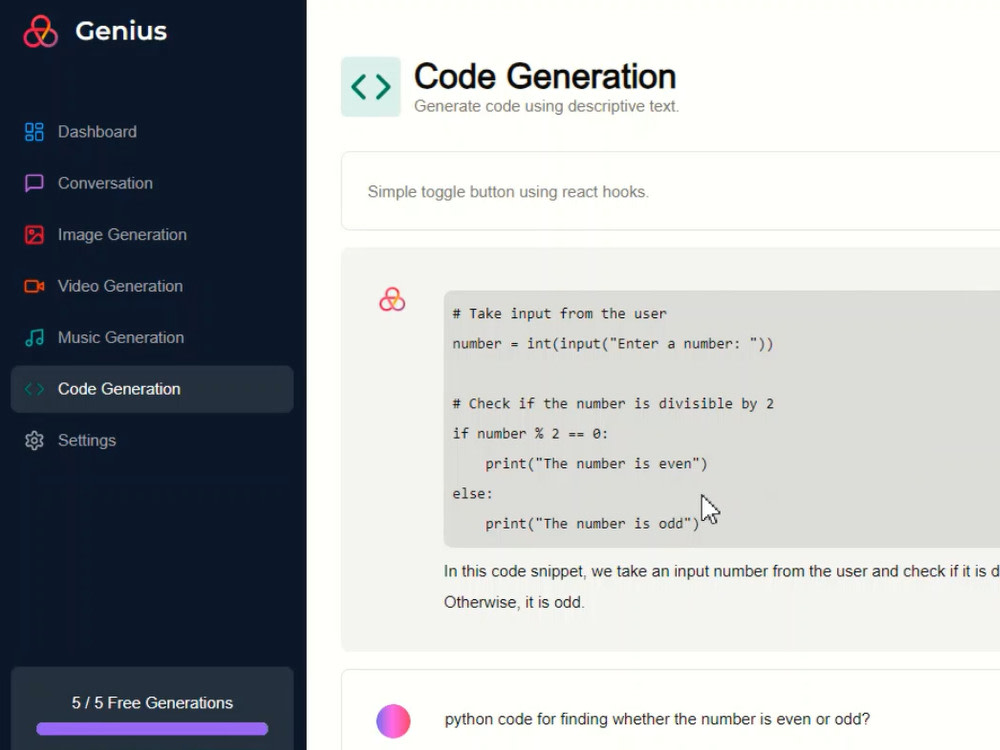Click the 'Otherwise, it is odd.' text

[514, 602]
